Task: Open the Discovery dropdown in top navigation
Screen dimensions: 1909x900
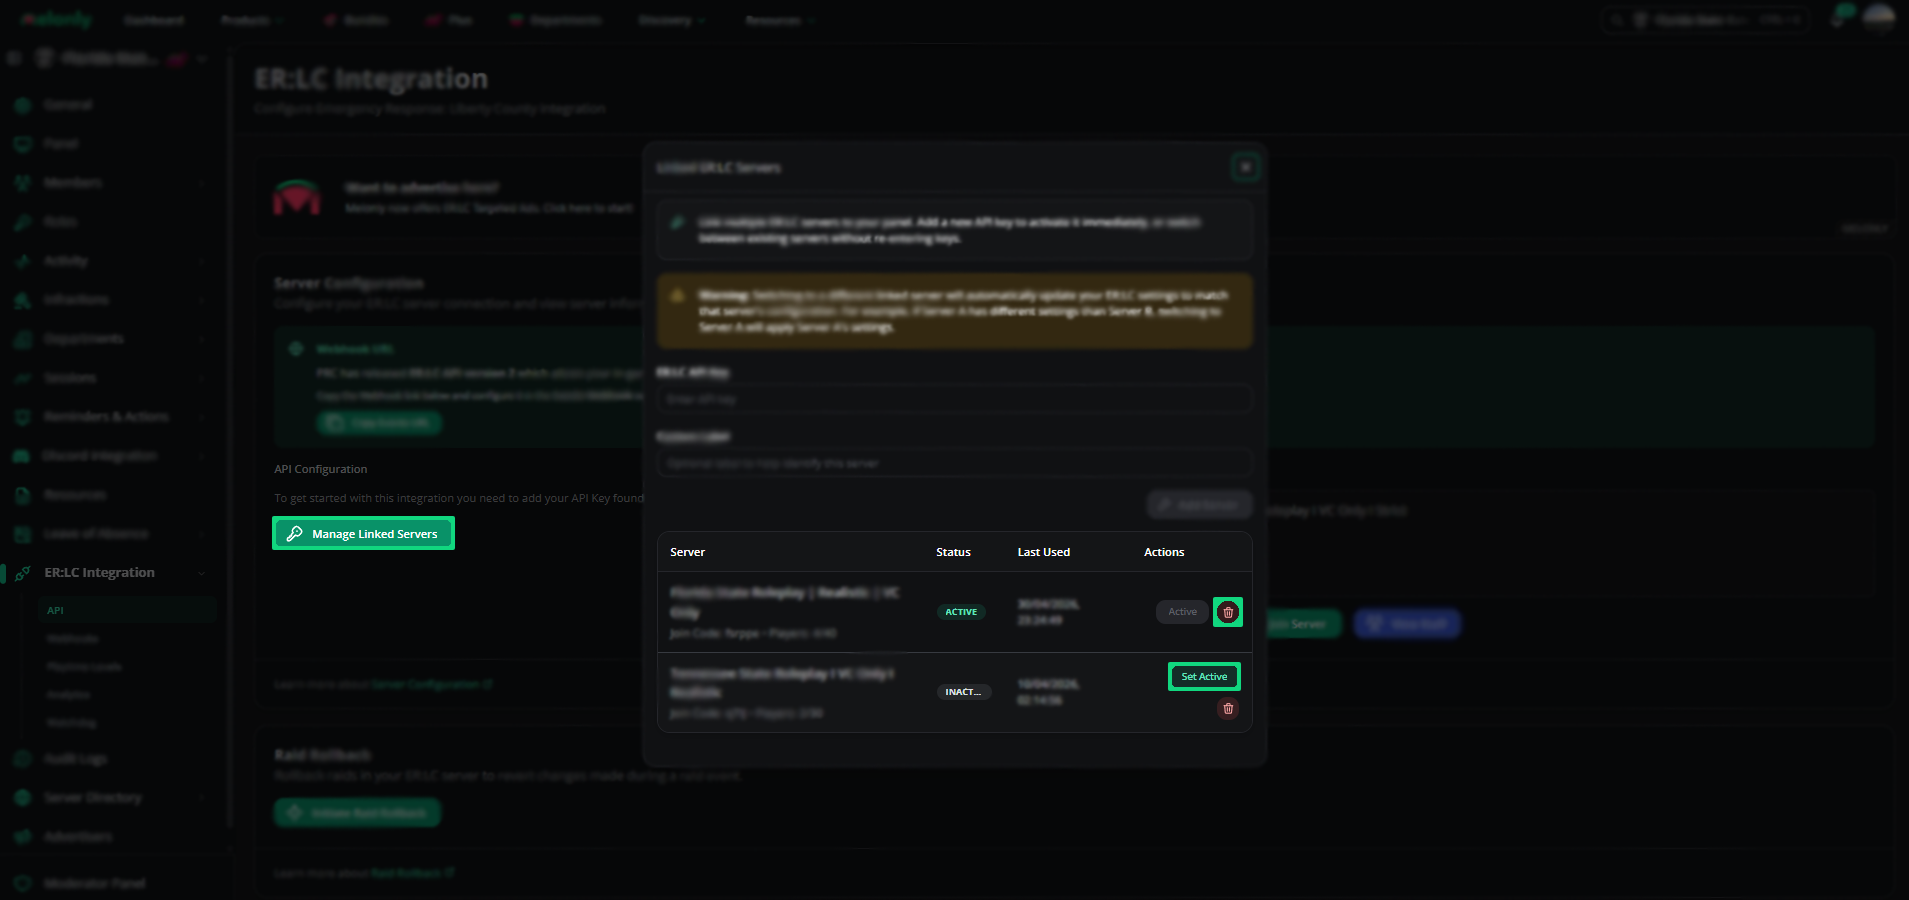Action: click(672, 20)
